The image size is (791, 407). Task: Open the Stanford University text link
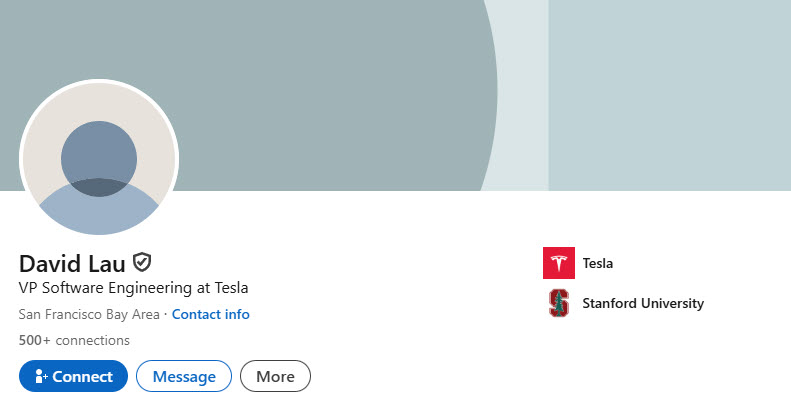point(643,303)
